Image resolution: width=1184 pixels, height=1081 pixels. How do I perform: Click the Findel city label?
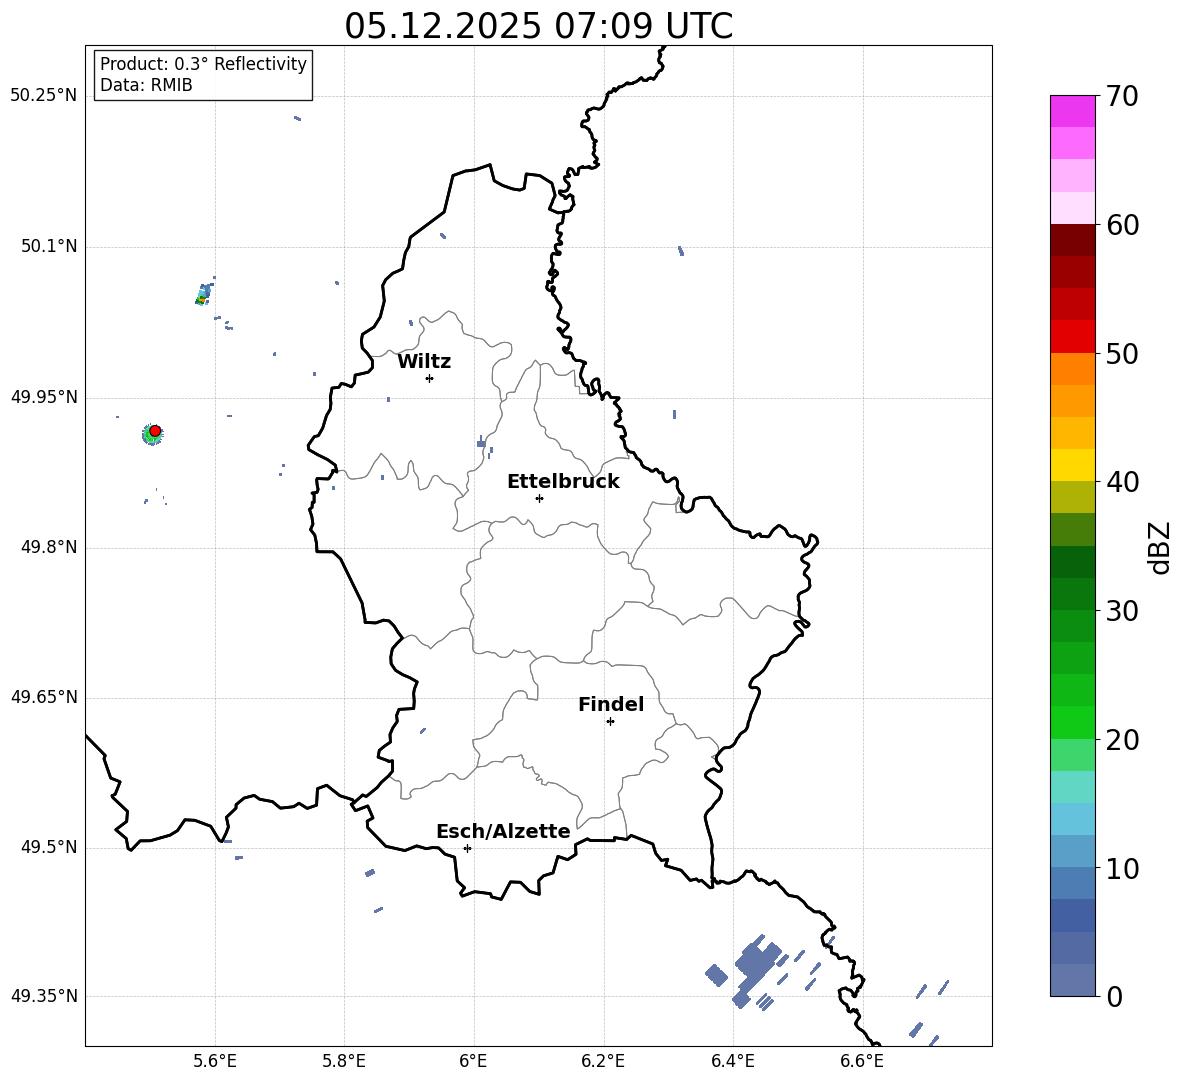611,704
